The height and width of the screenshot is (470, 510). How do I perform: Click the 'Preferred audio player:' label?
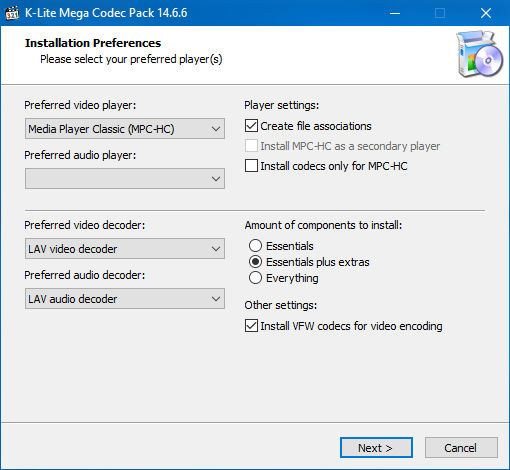[80, 155]
